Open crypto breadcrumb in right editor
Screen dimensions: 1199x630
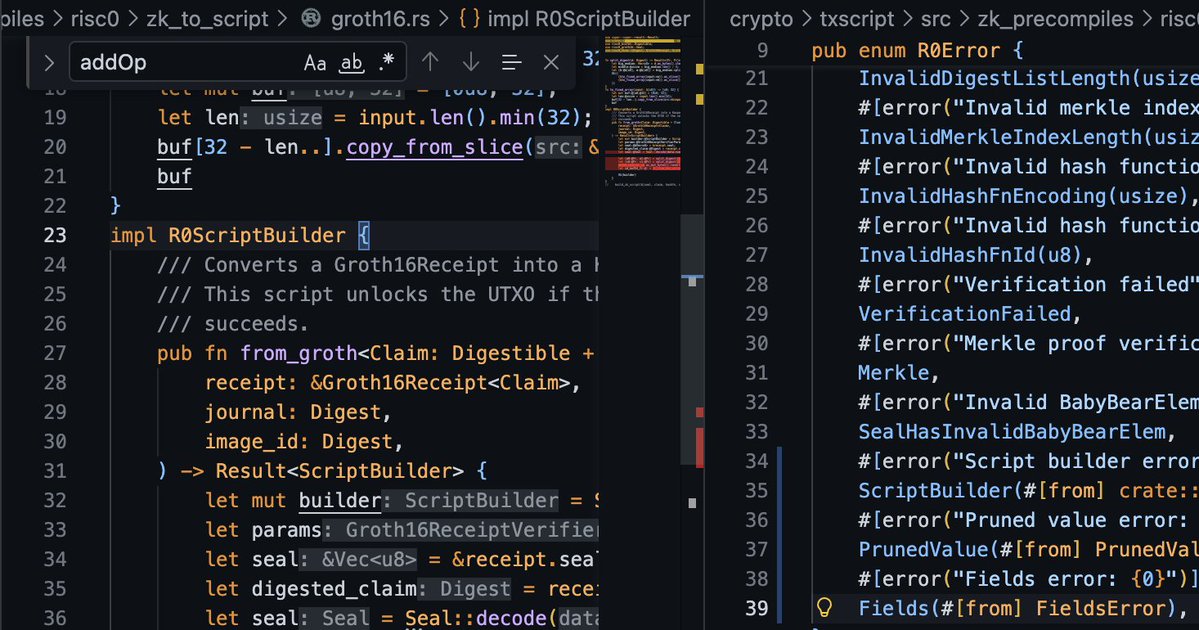pyautogui.click(x=761, y=18)
